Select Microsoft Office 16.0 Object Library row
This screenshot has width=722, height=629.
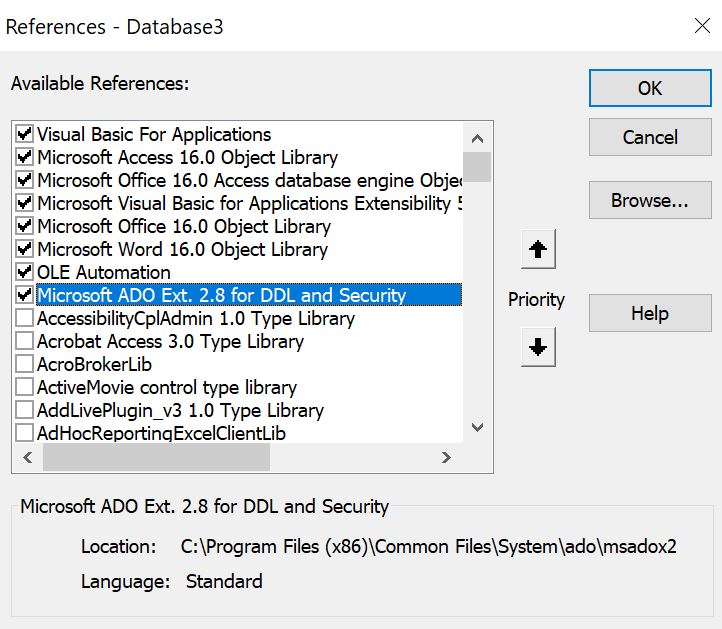(184, 227)
